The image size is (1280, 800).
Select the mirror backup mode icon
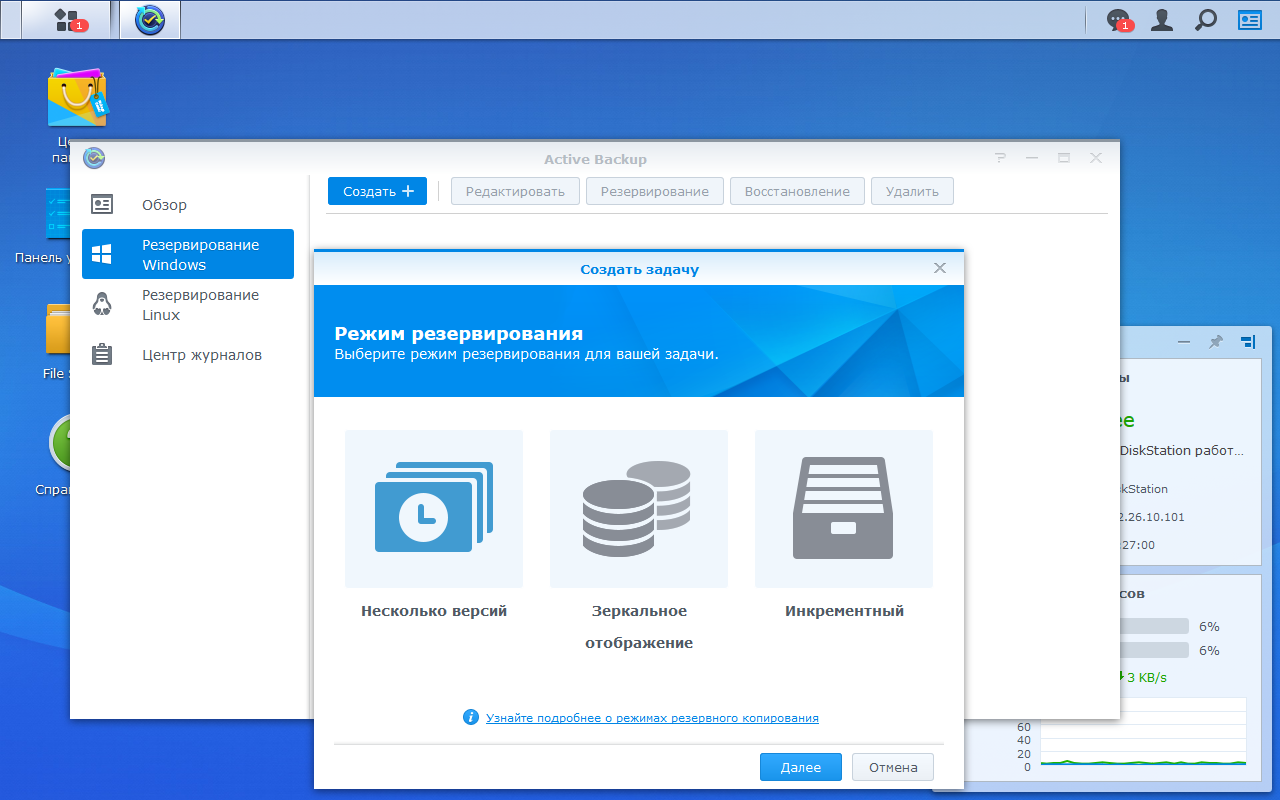(639, 509)
